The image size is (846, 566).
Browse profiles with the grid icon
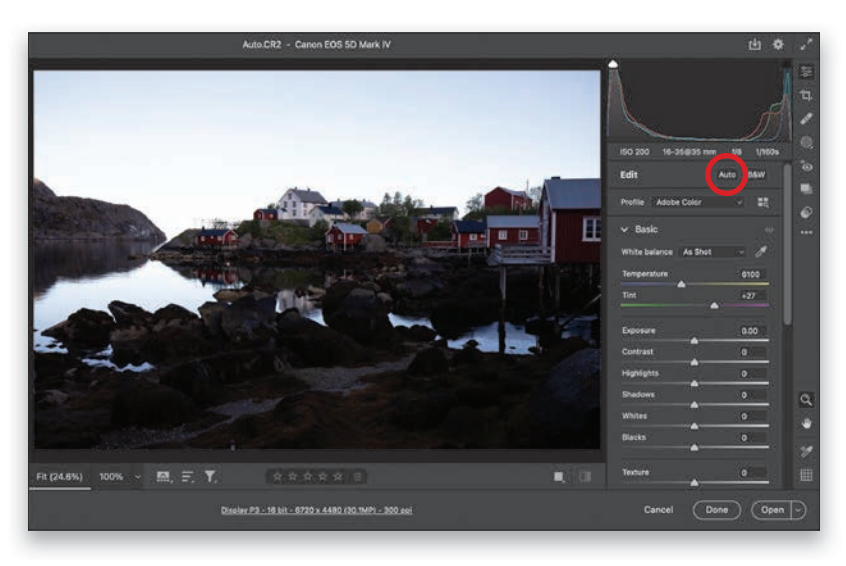click(x=763, y=202)
